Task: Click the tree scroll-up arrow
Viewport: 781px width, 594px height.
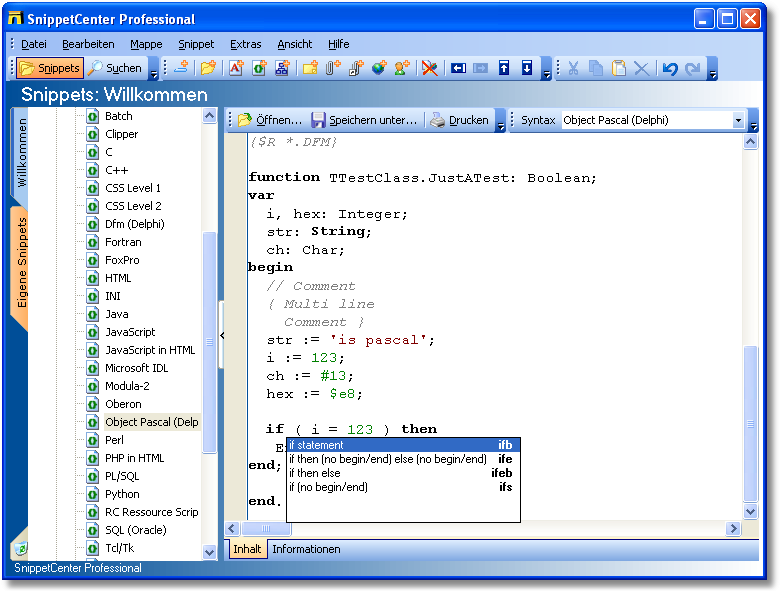Action: point(210,116)
